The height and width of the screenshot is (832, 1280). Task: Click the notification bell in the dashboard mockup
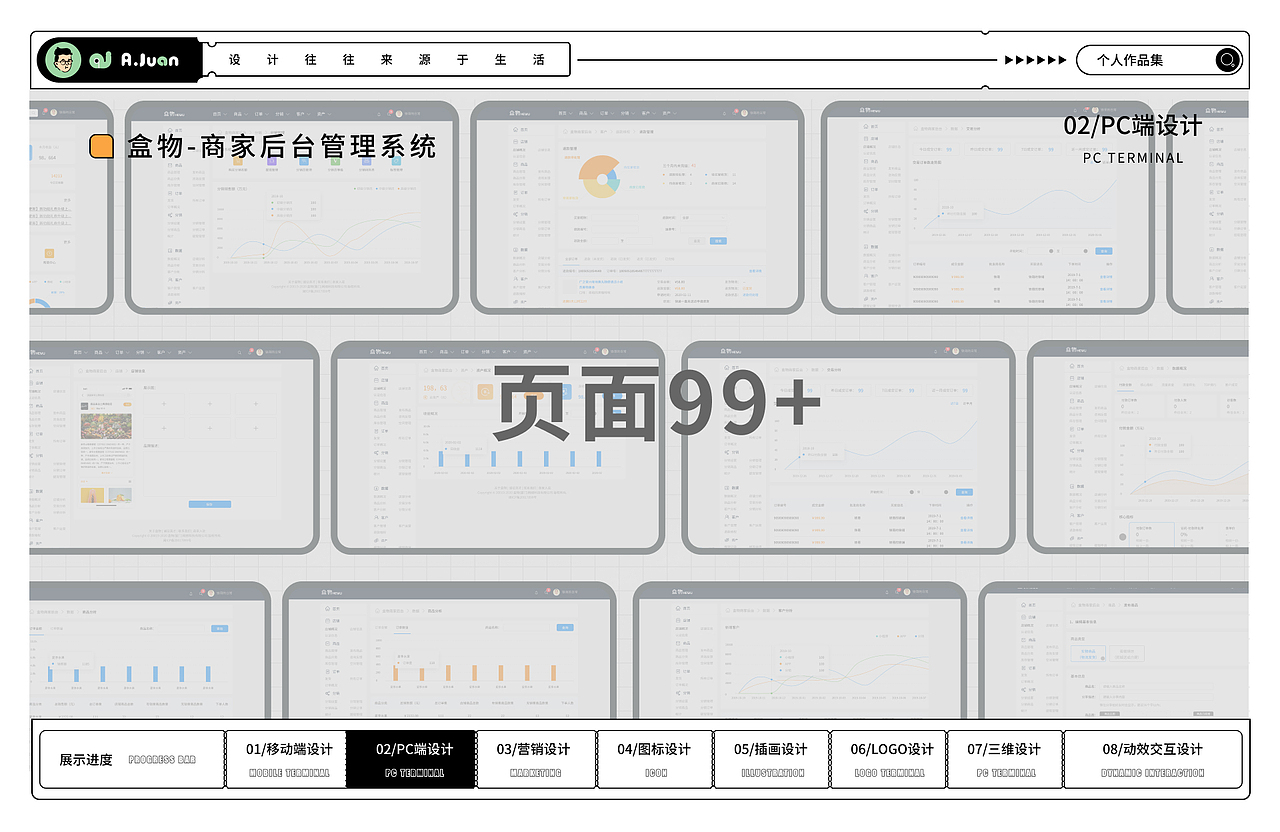click(734, 113)
